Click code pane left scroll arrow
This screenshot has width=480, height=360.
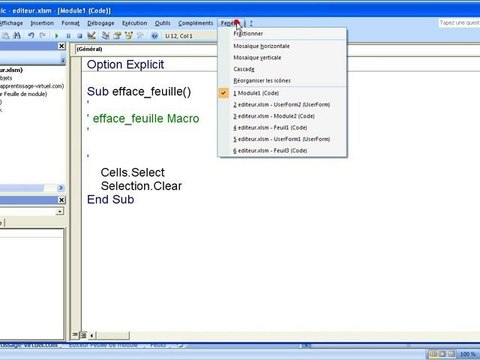click(x=91, y=335)
